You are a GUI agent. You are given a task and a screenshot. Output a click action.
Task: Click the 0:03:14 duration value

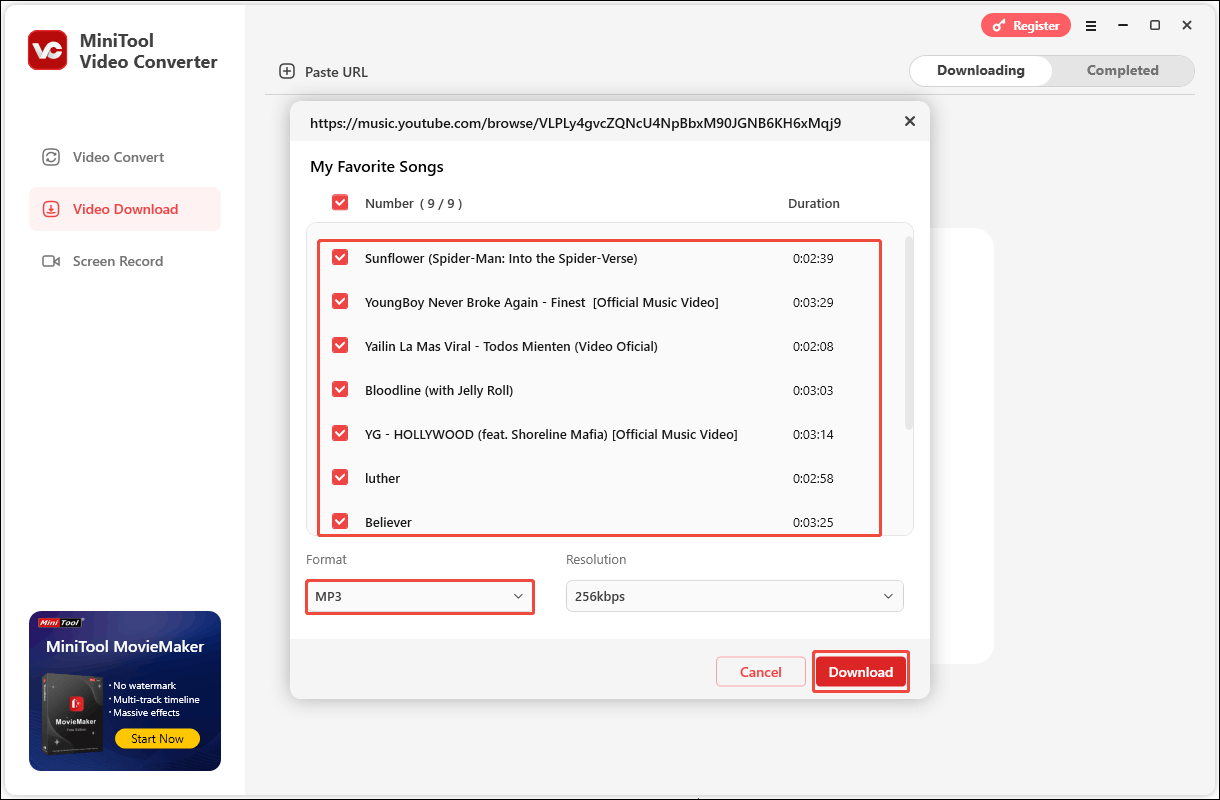[813, 434]
